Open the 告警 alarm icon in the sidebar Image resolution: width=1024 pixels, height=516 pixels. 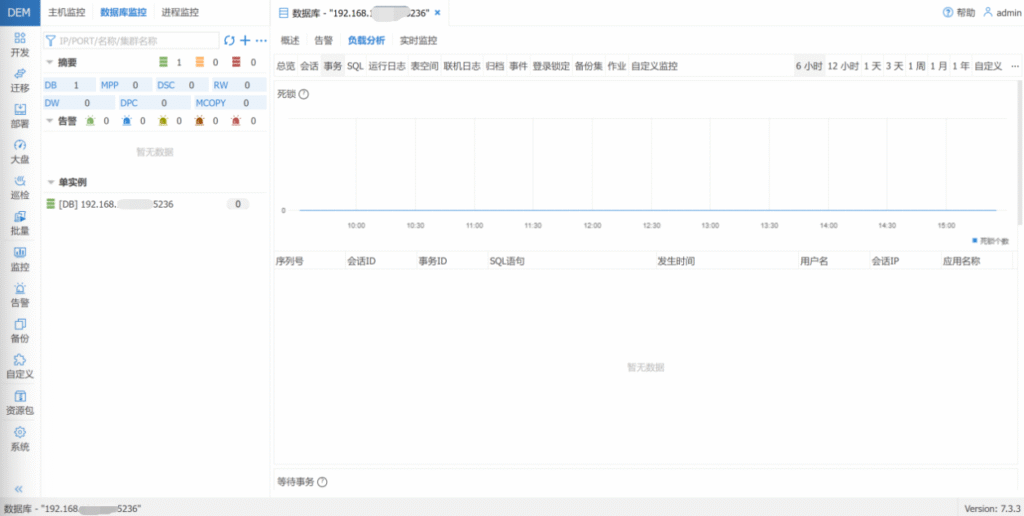click(20, 294)
